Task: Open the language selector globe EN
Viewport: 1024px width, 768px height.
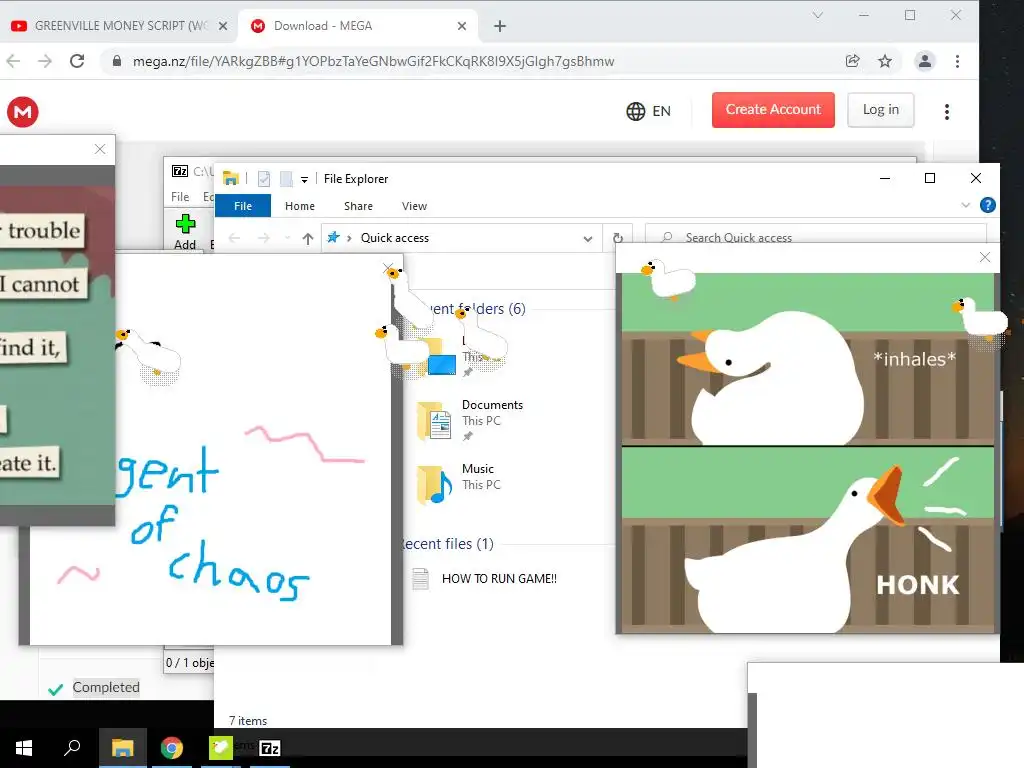Action: pos(648,111)
